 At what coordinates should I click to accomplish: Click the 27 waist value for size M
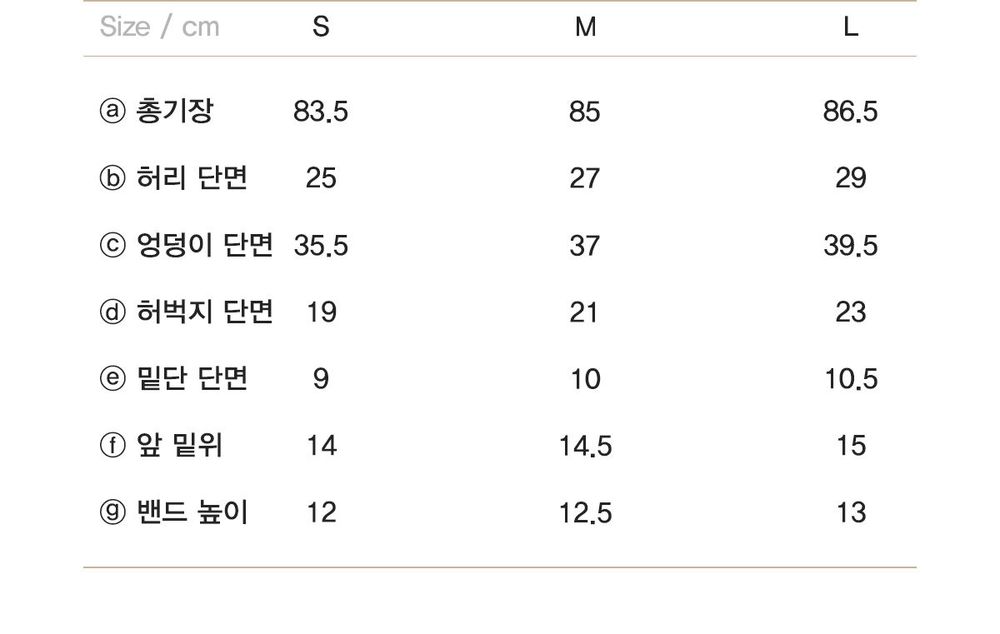(x=585, y=179)
